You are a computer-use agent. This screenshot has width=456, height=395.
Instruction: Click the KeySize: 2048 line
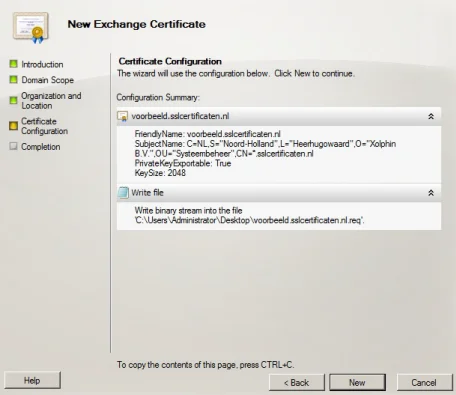160,173
